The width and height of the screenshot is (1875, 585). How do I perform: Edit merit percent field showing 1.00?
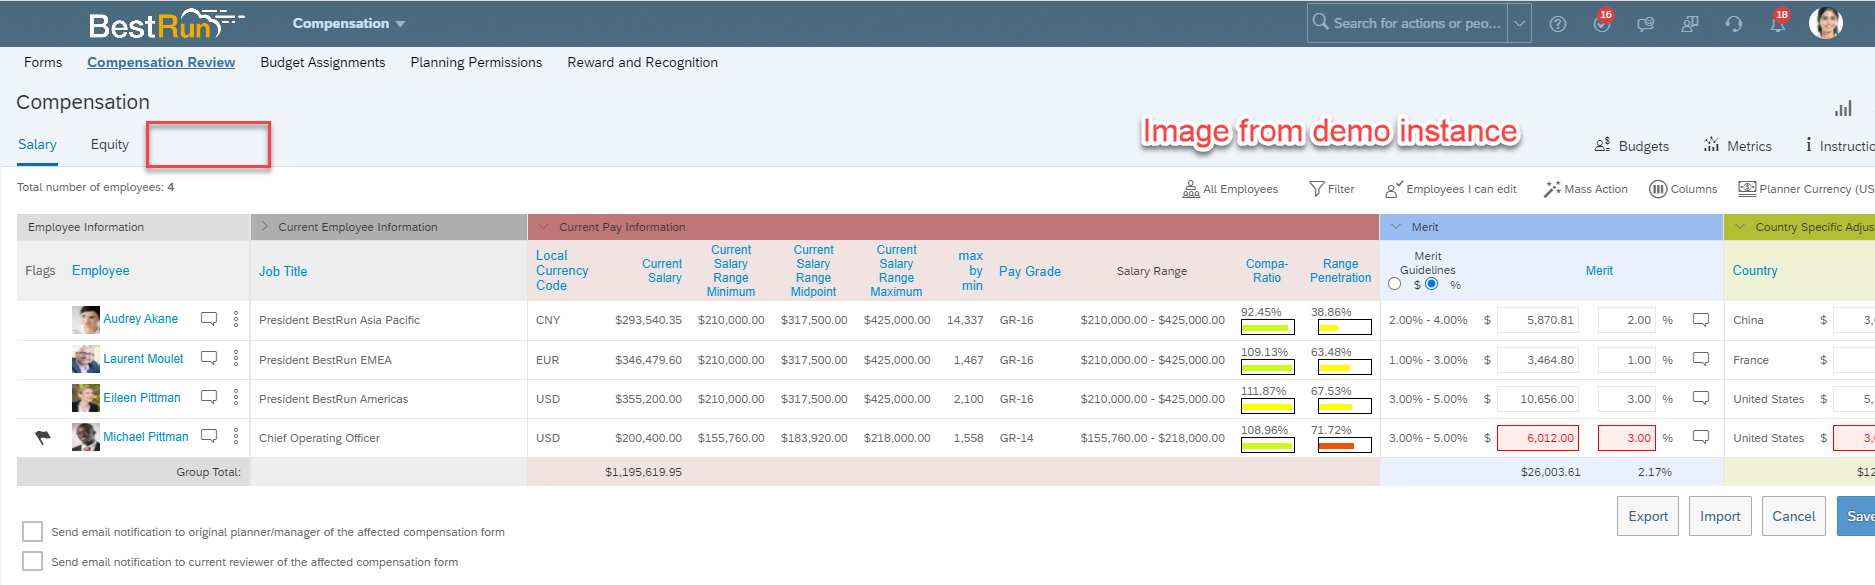(x=1628, y=359)
